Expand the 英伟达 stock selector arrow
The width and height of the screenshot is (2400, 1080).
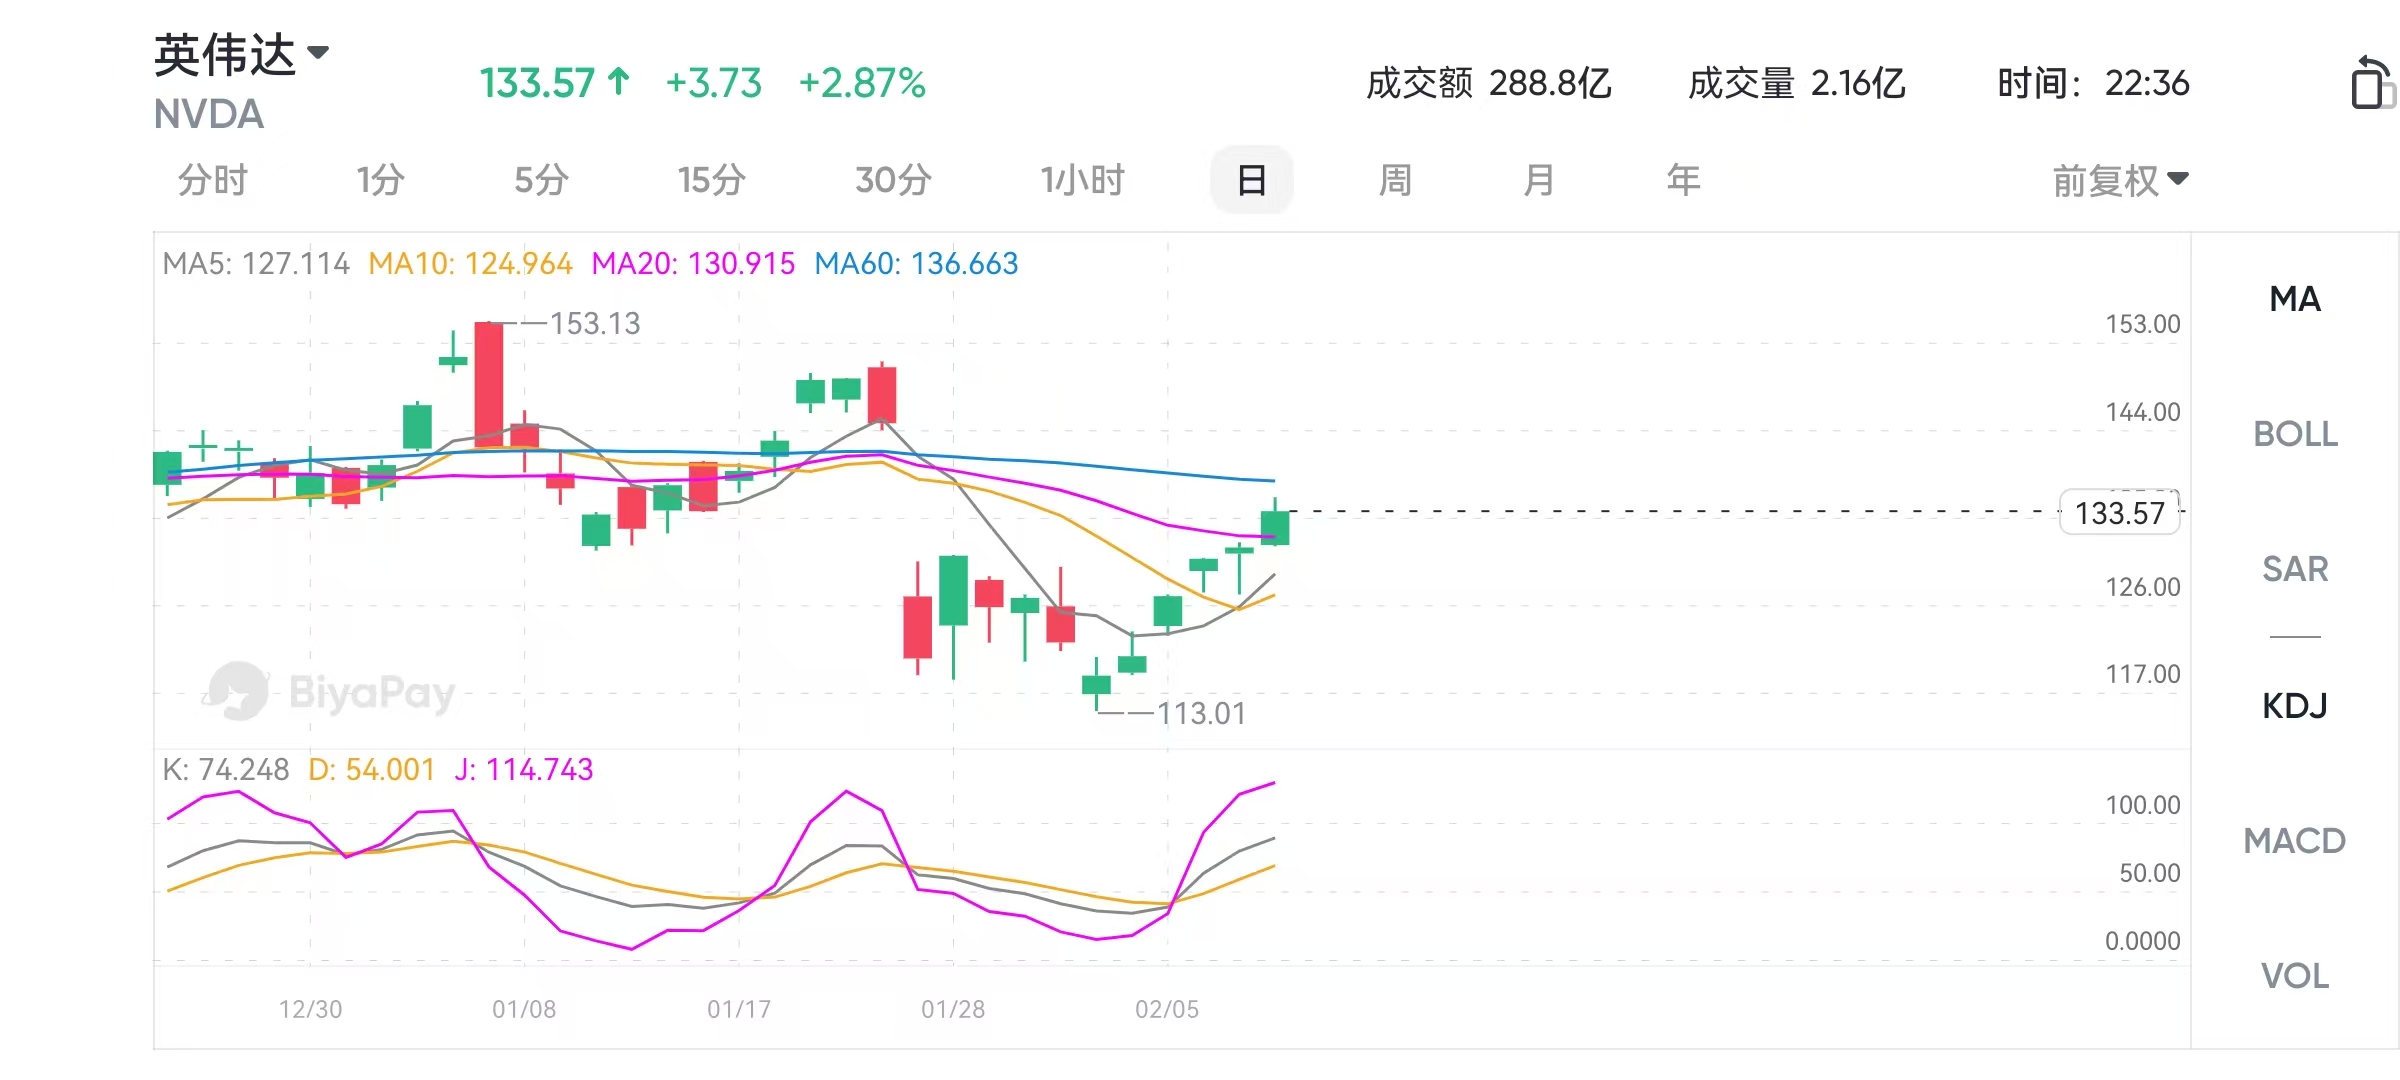click(318, 52)
